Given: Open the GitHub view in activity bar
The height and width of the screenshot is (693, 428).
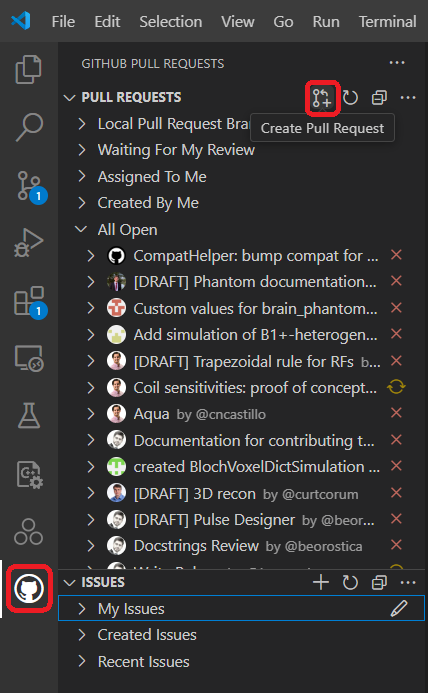Looking at the screenshot, I should [x=29, y=589].
